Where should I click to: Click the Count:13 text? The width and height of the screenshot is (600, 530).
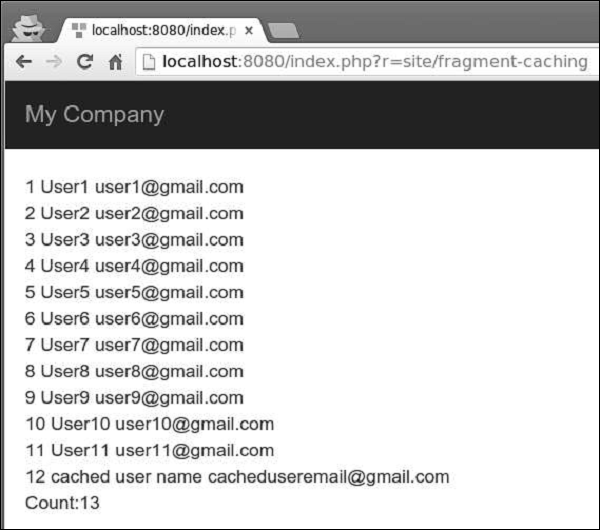62,503
